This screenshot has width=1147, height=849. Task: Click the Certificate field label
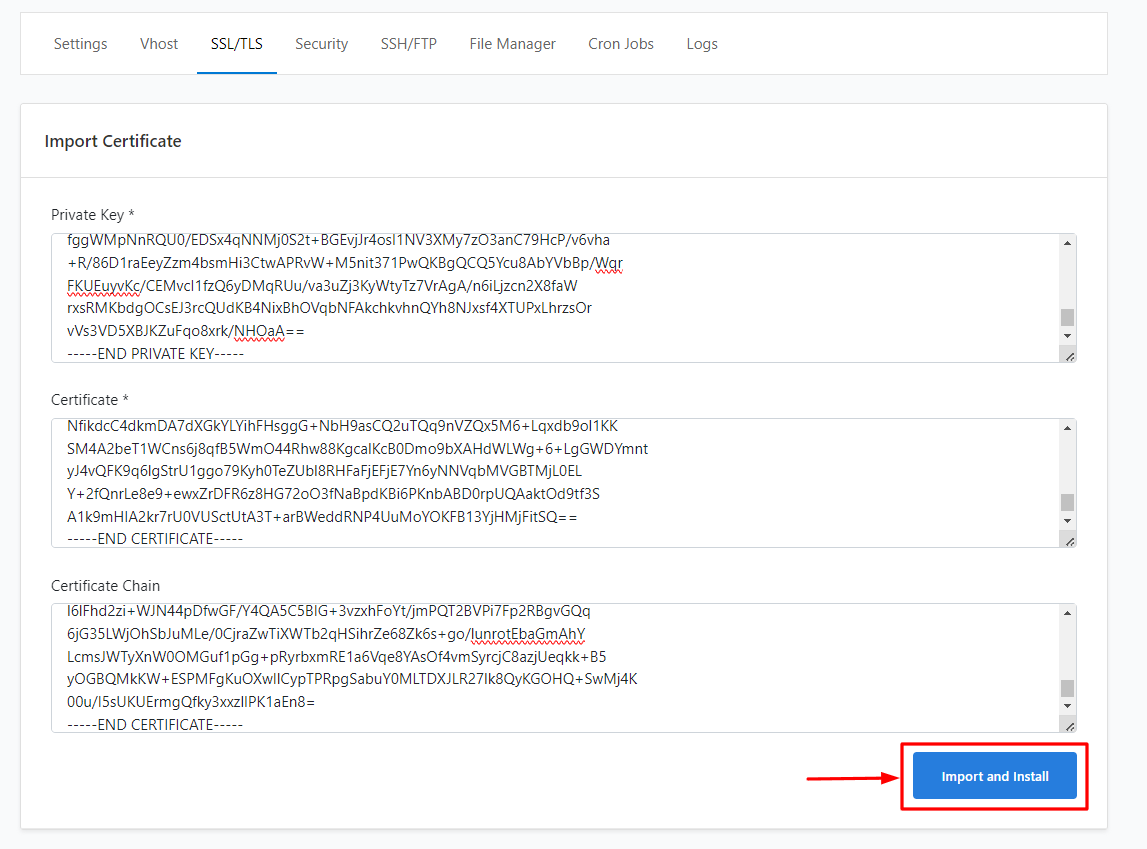point(89,399)
